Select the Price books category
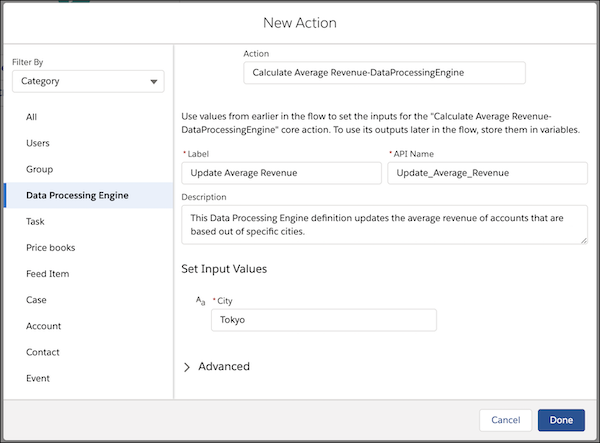 [51, 248]
